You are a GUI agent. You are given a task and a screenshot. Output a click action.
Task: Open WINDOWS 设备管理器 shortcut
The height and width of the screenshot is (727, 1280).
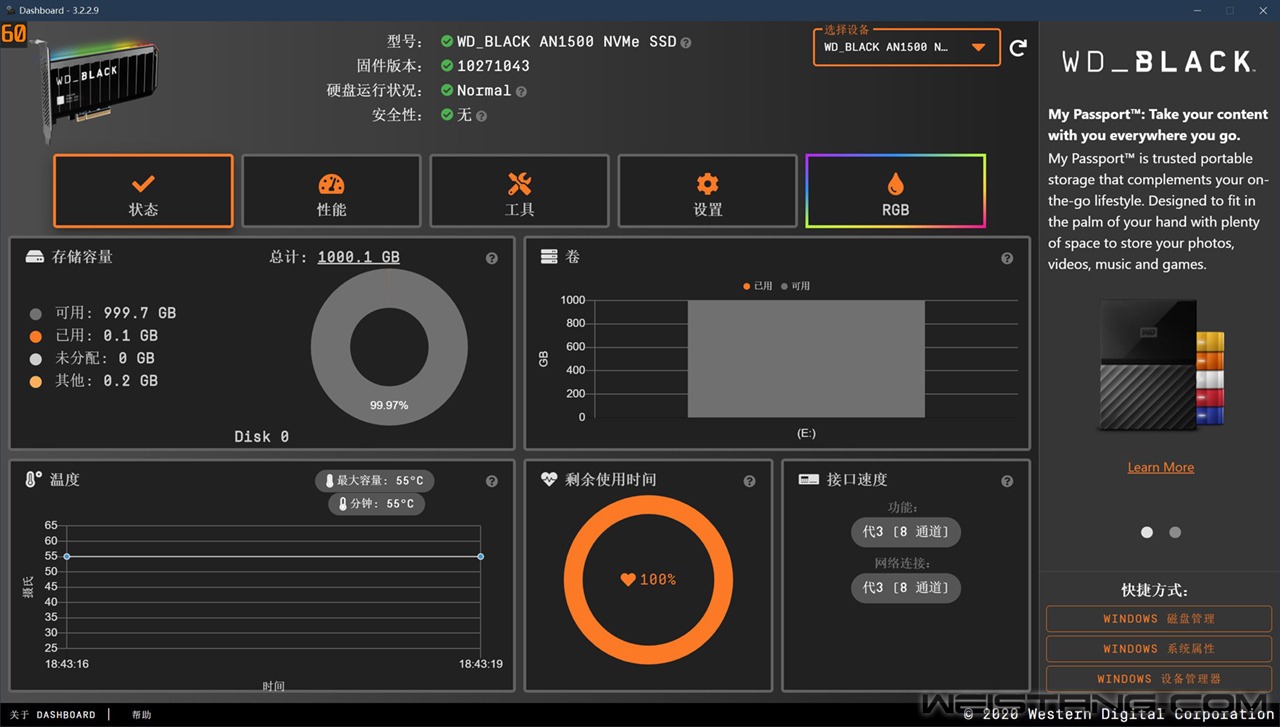(1159, 679)
